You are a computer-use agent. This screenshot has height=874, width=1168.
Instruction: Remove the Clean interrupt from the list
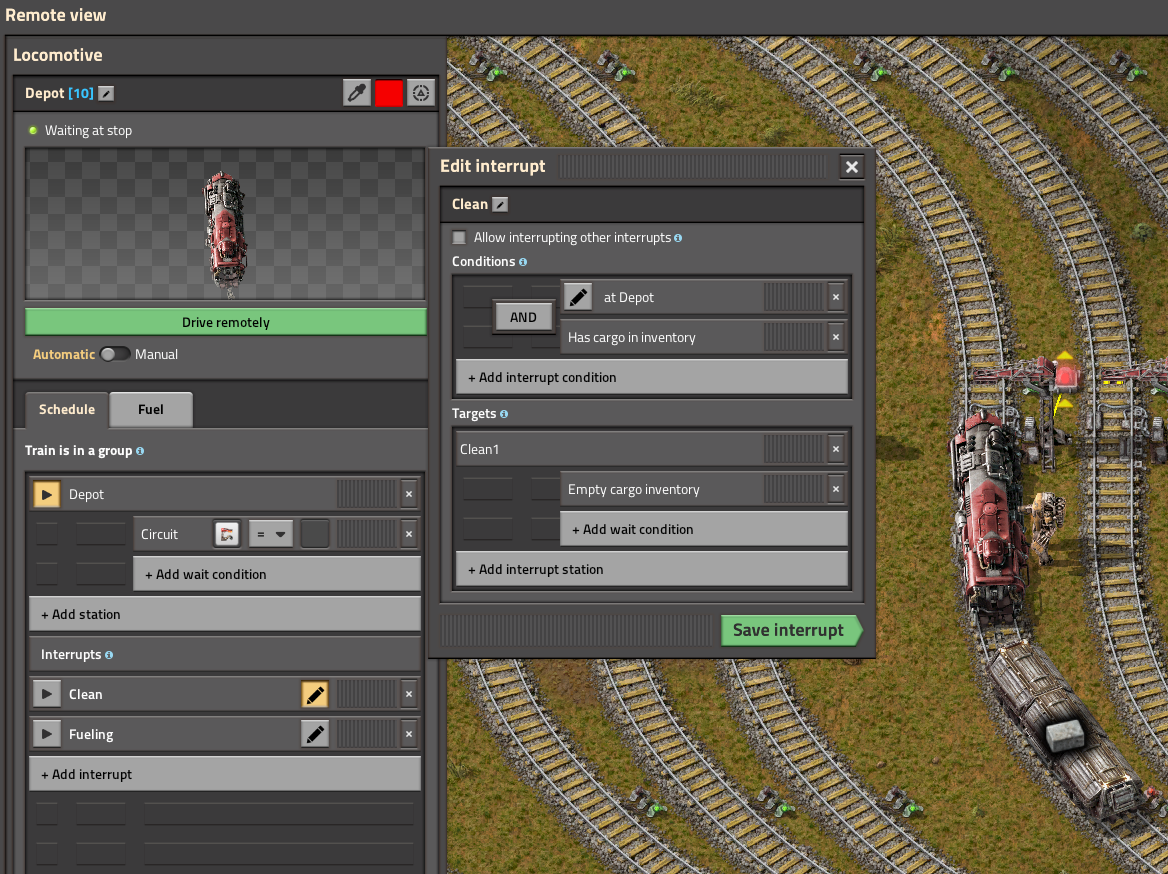tap(409, 694)
